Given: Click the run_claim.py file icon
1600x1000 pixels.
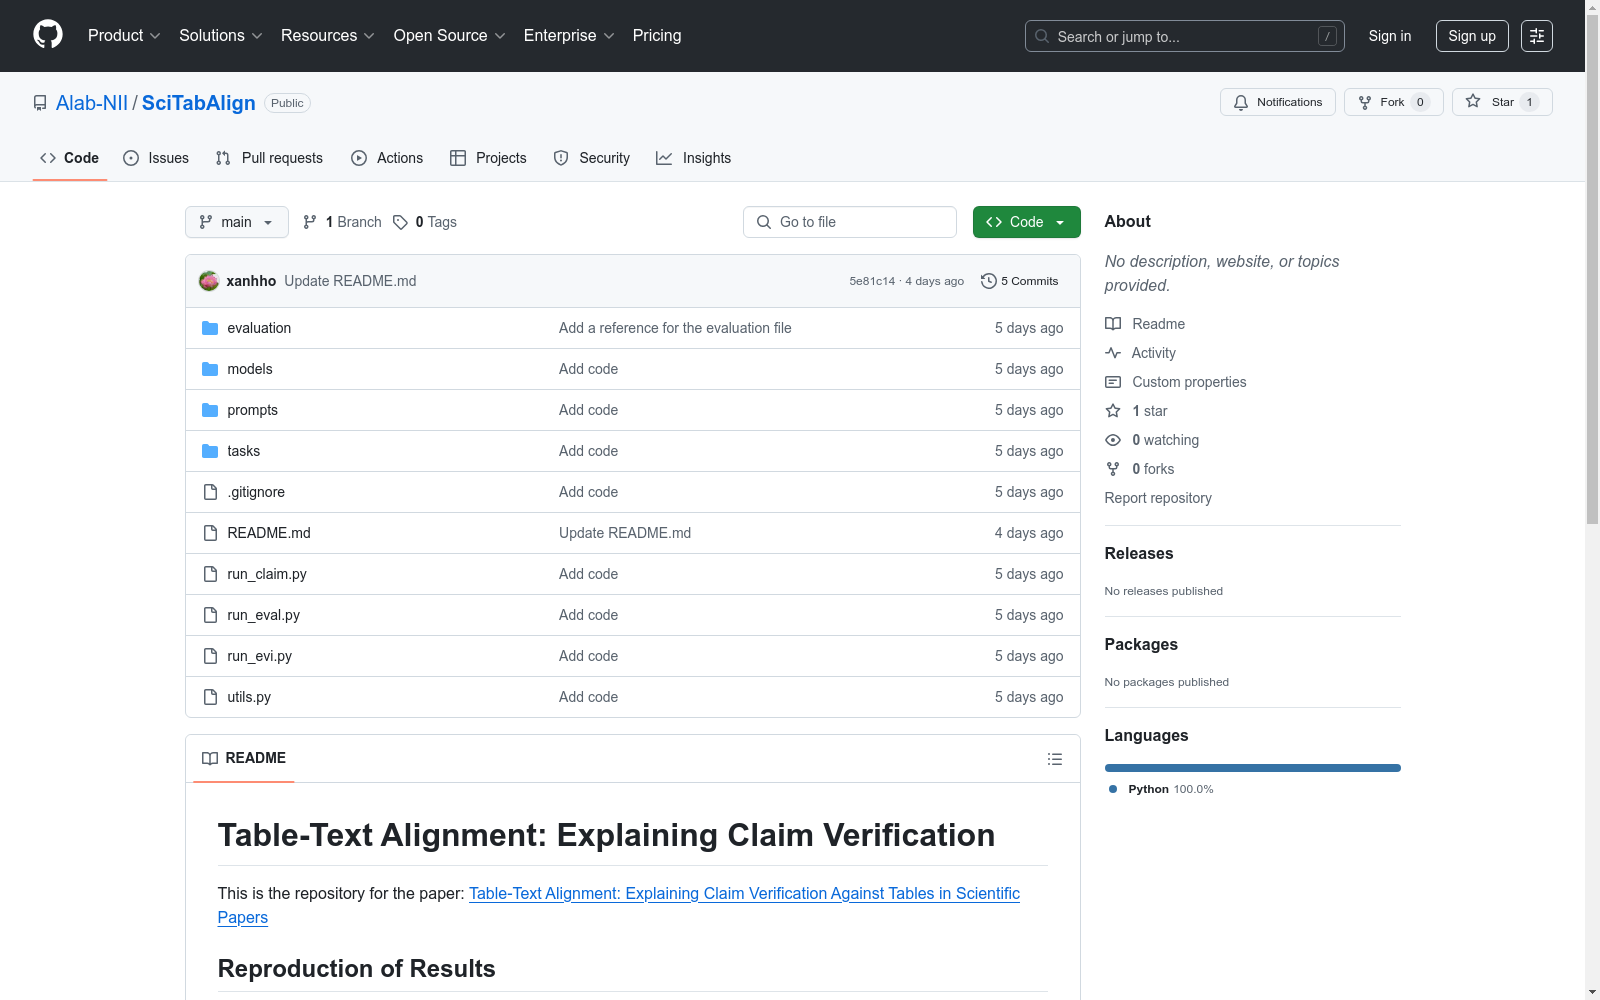Looking at the screenshot, I should (x=210, y=574).
